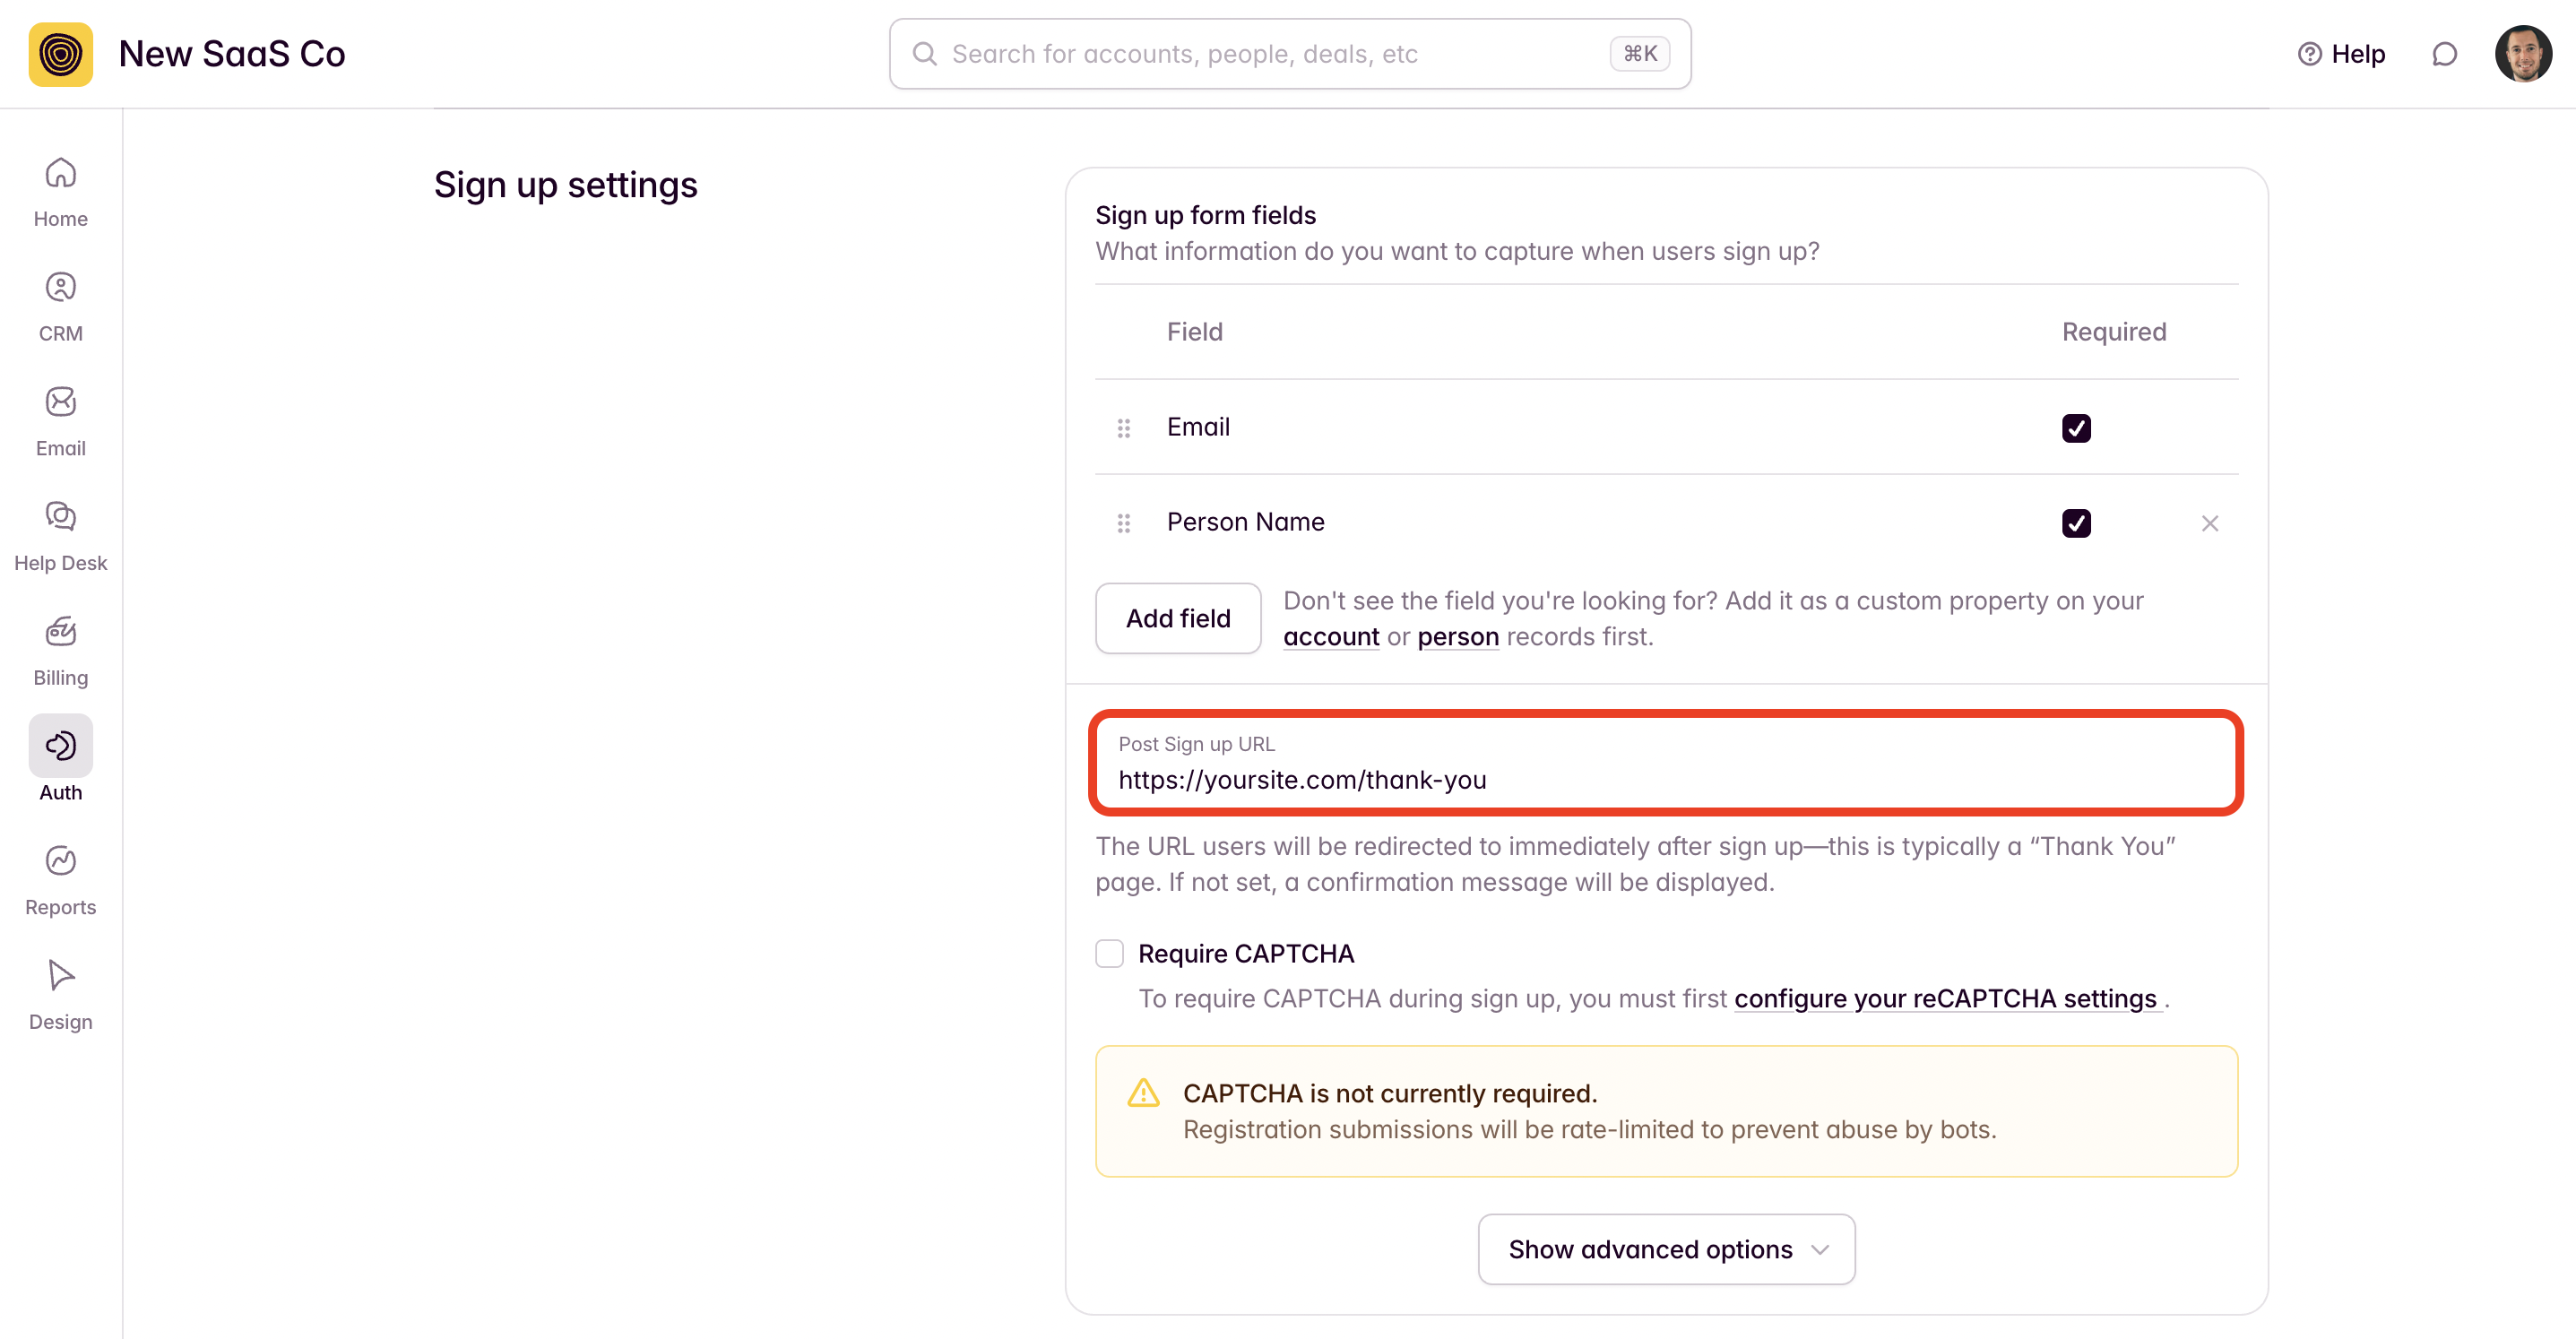Select the Auth sidebar item
The image size is (2576, 1339).
[x=60, y=760]
